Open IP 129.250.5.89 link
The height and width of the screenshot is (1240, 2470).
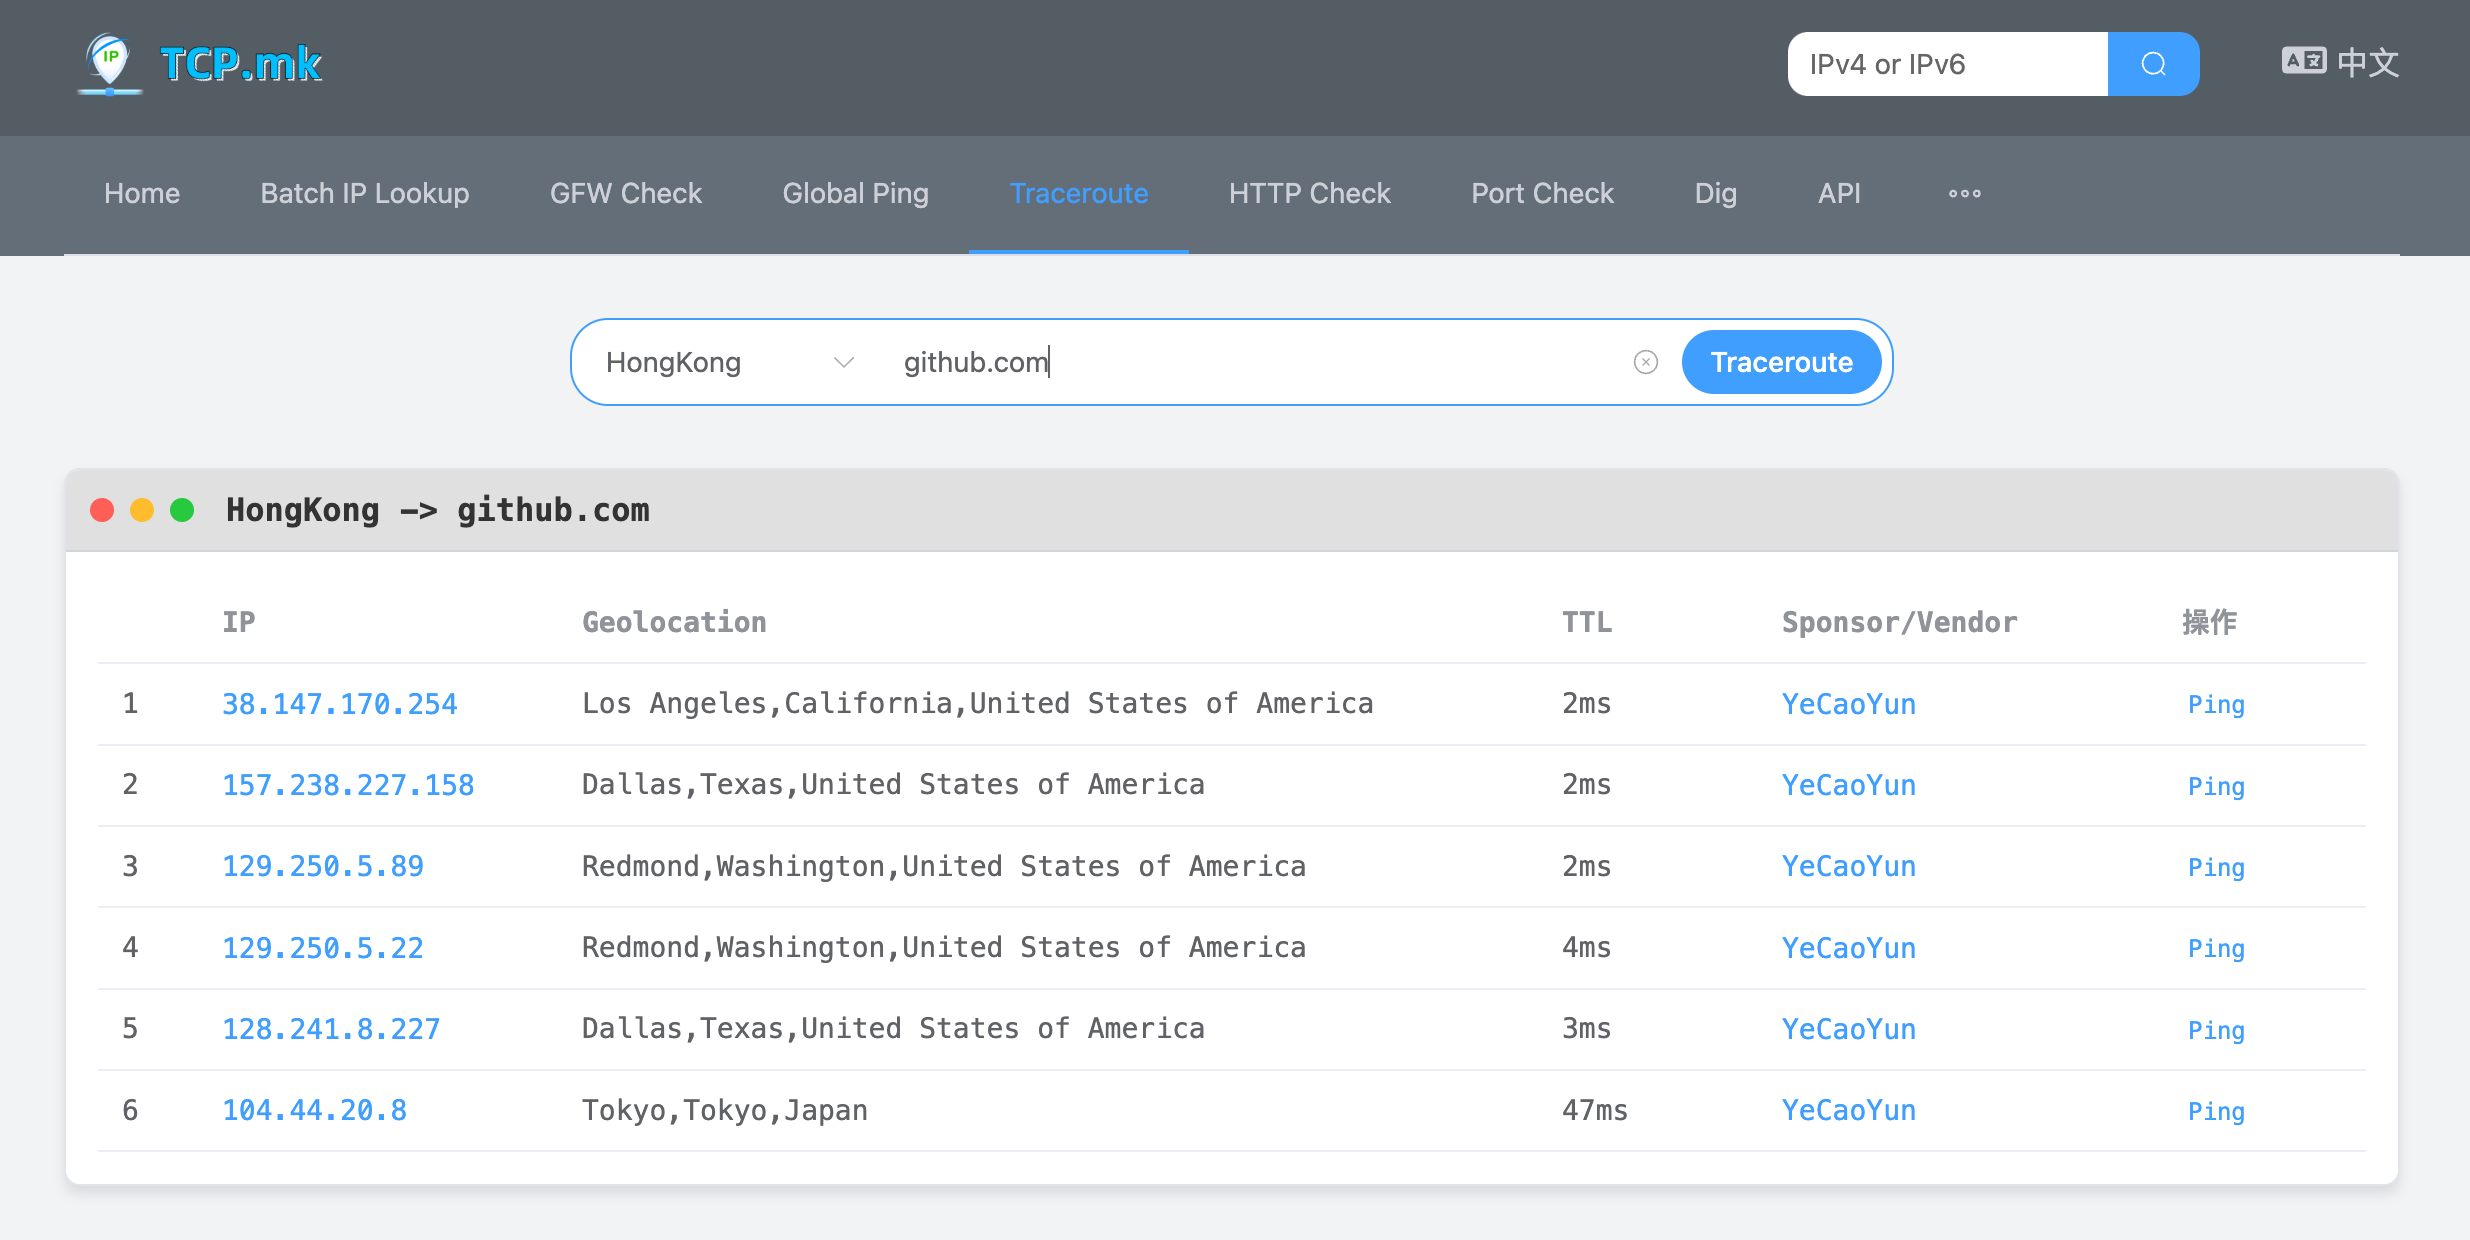click(x=323, y=866)
